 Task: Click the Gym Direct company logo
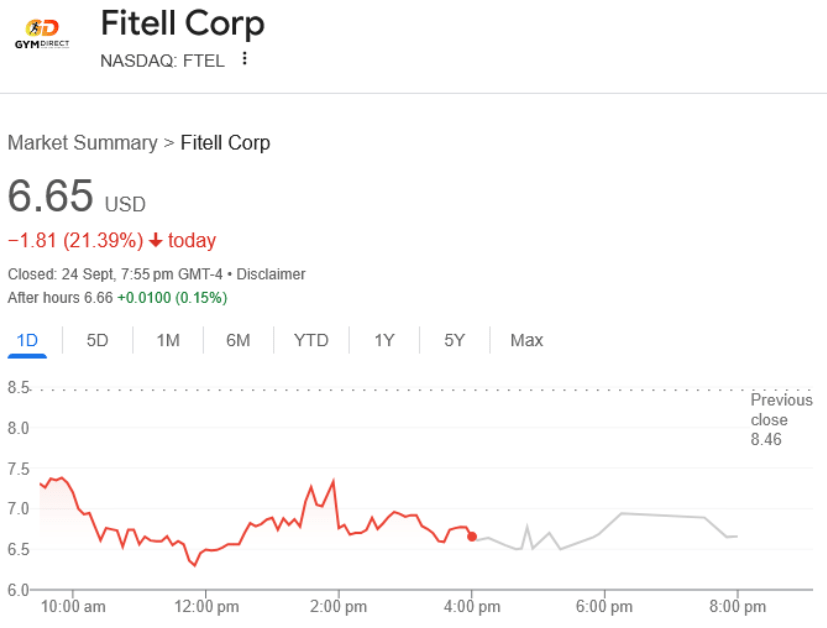[x=40, y=31]
